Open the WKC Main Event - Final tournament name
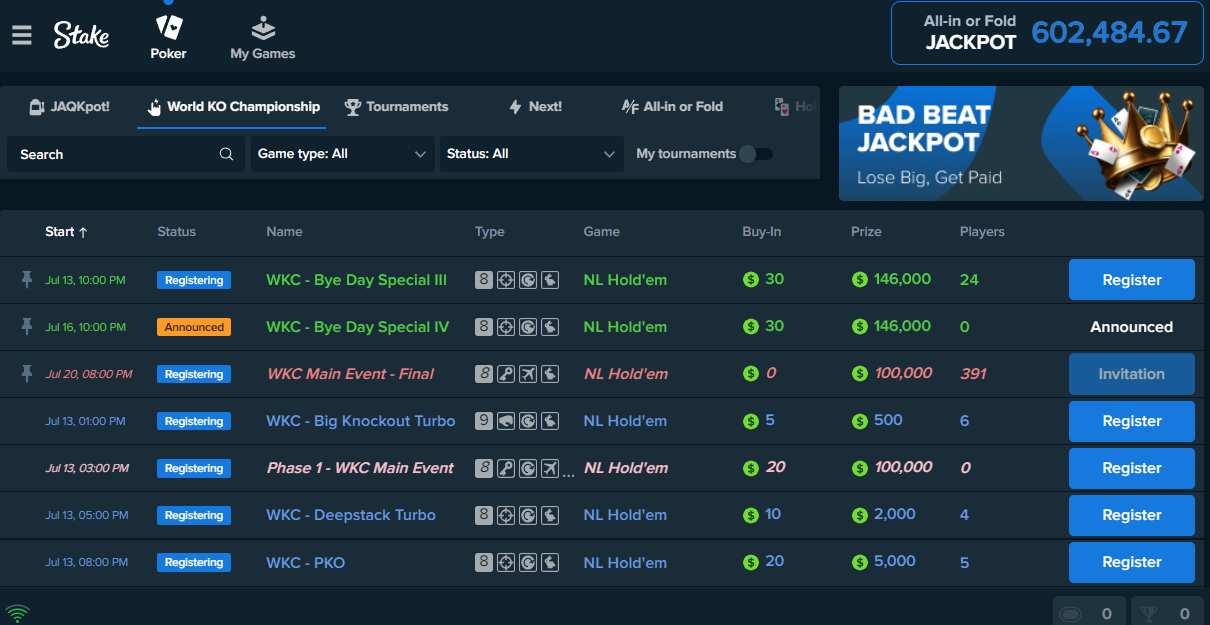This screenshot has width=1210, height=625. click(350, 374)
